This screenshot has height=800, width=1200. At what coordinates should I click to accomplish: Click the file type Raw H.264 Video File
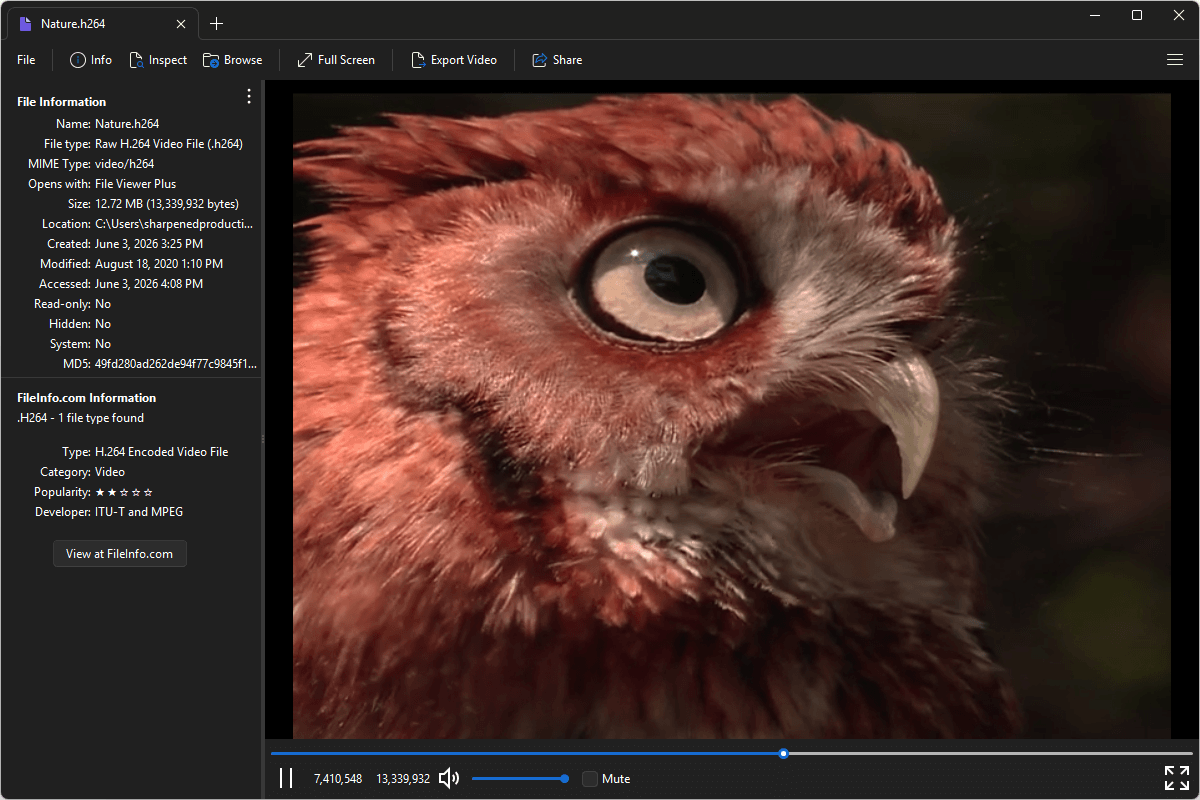click(169, 144)
